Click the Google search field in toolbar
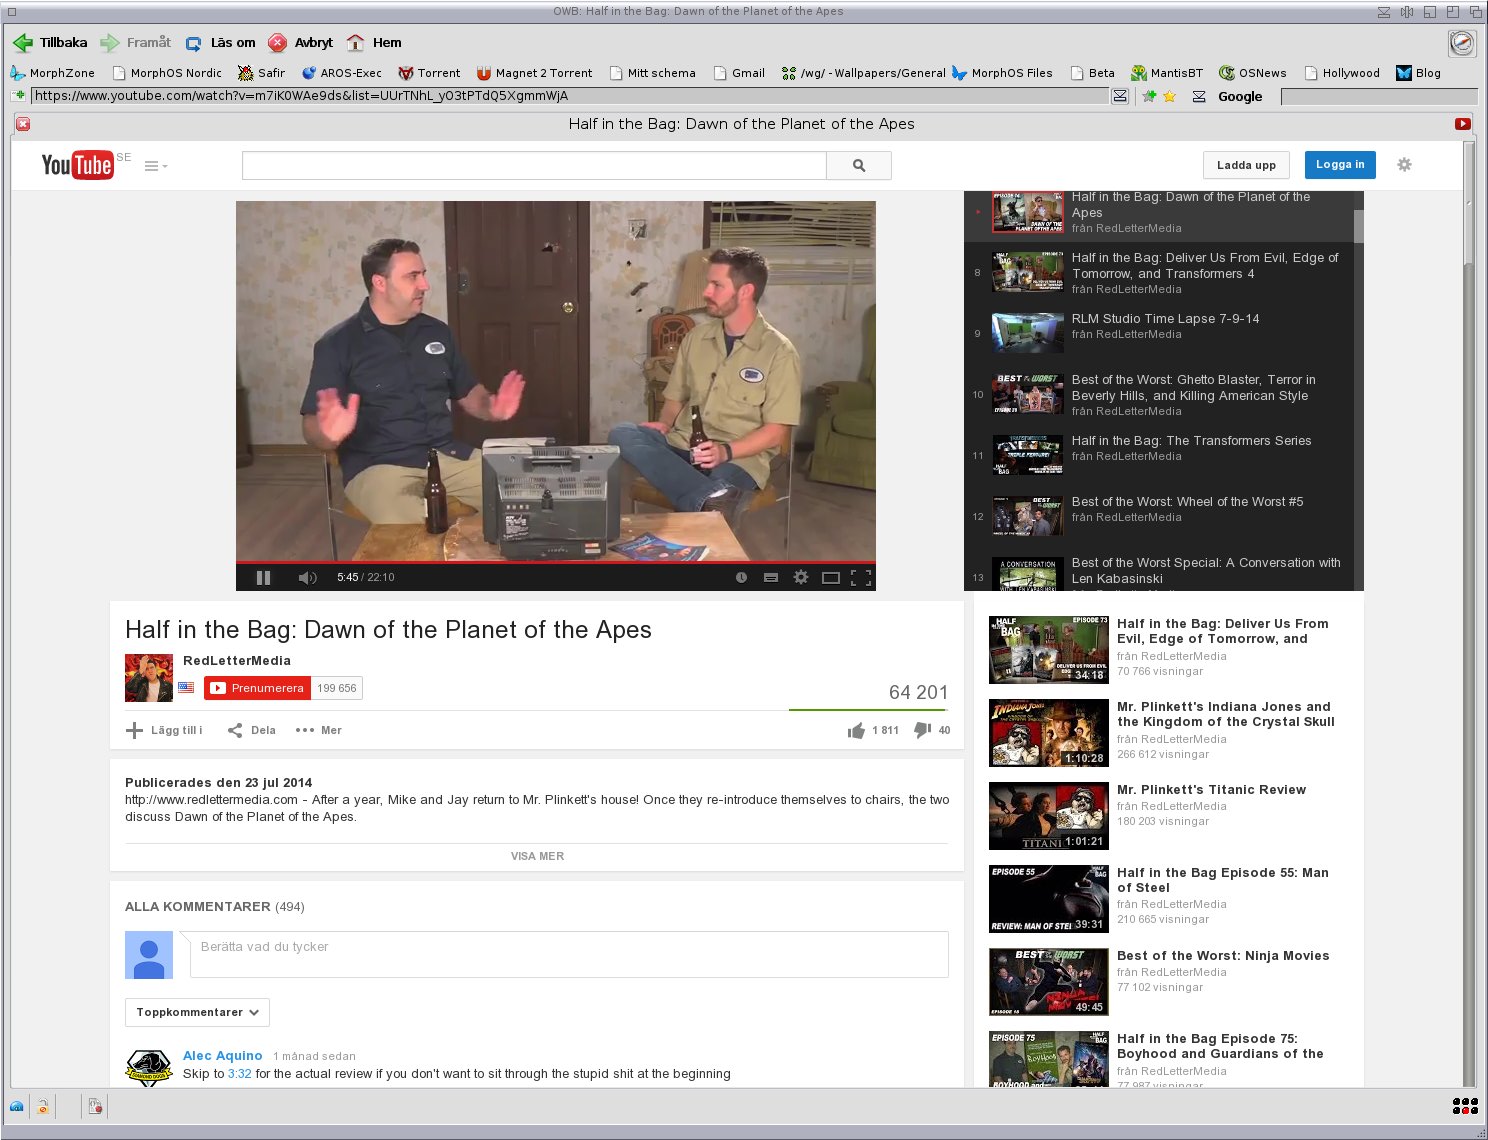This screenshot has width=1488, height=1140. pos(1379,96)
